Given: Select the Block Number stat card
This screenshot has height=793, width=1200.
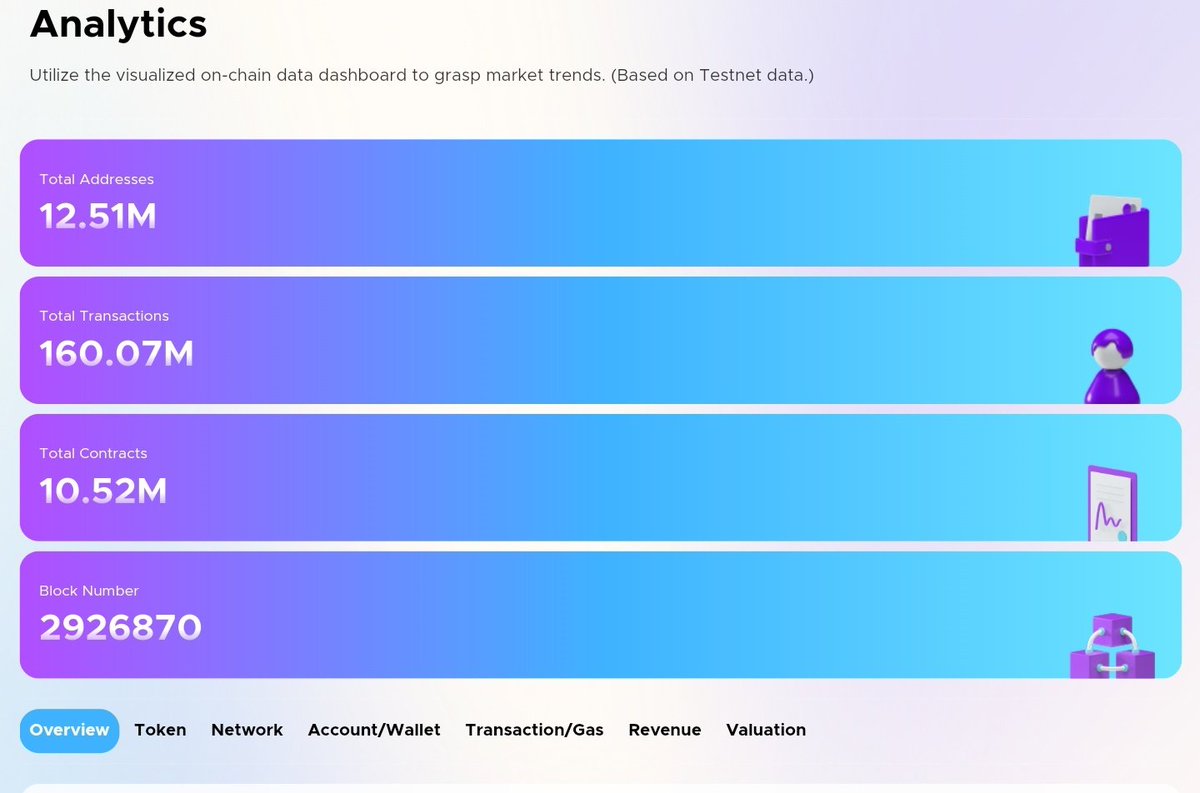Looking at the screenshot, I should click(x=600, y=614).
